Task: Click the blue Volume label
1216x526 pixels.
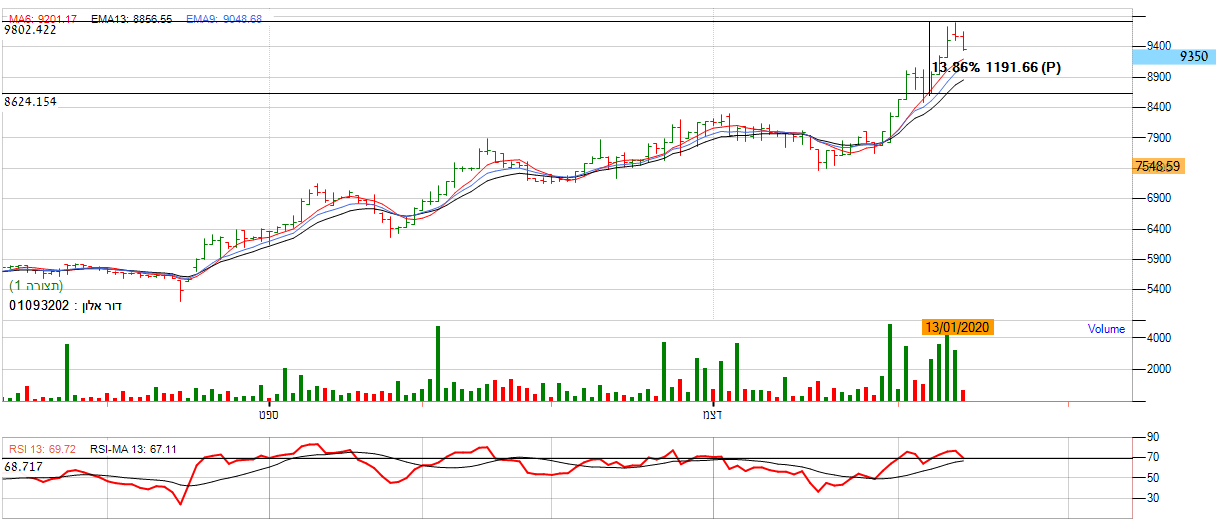Action: point(1106,329)
